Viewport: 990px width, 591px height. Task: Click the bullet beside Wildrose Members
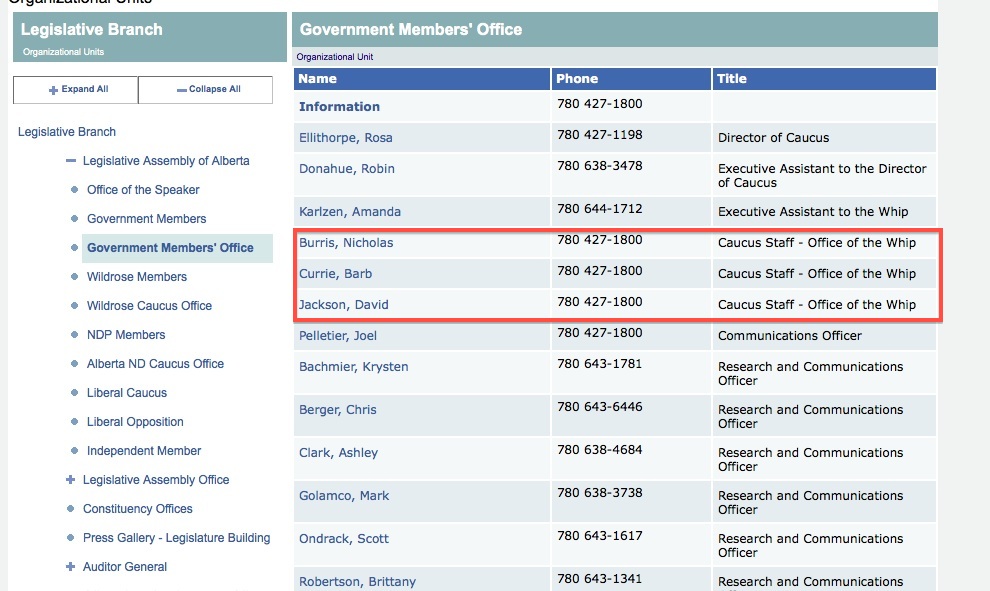(74, 277)
